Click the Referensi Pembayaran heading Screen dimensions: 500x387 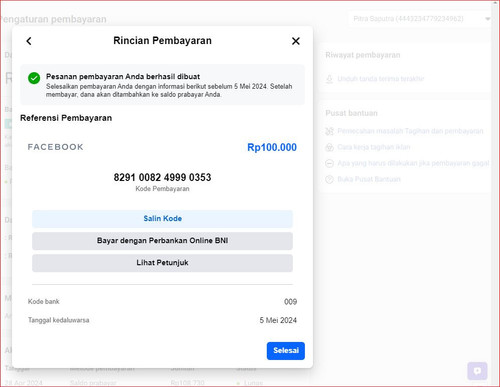(x=66, y=118)
